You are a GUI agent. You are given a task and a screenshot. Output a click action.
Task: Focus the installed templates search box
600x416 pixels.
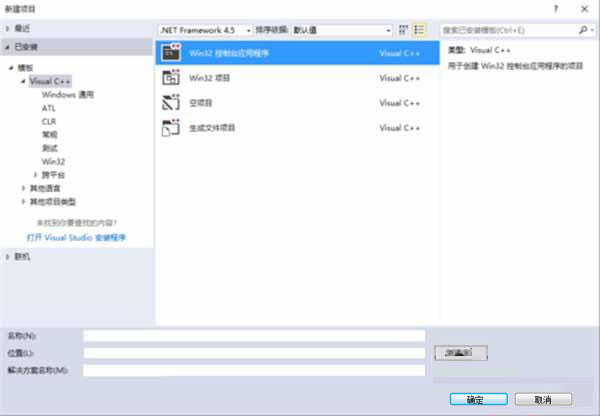pyautogui.click(x=509, y=30)
